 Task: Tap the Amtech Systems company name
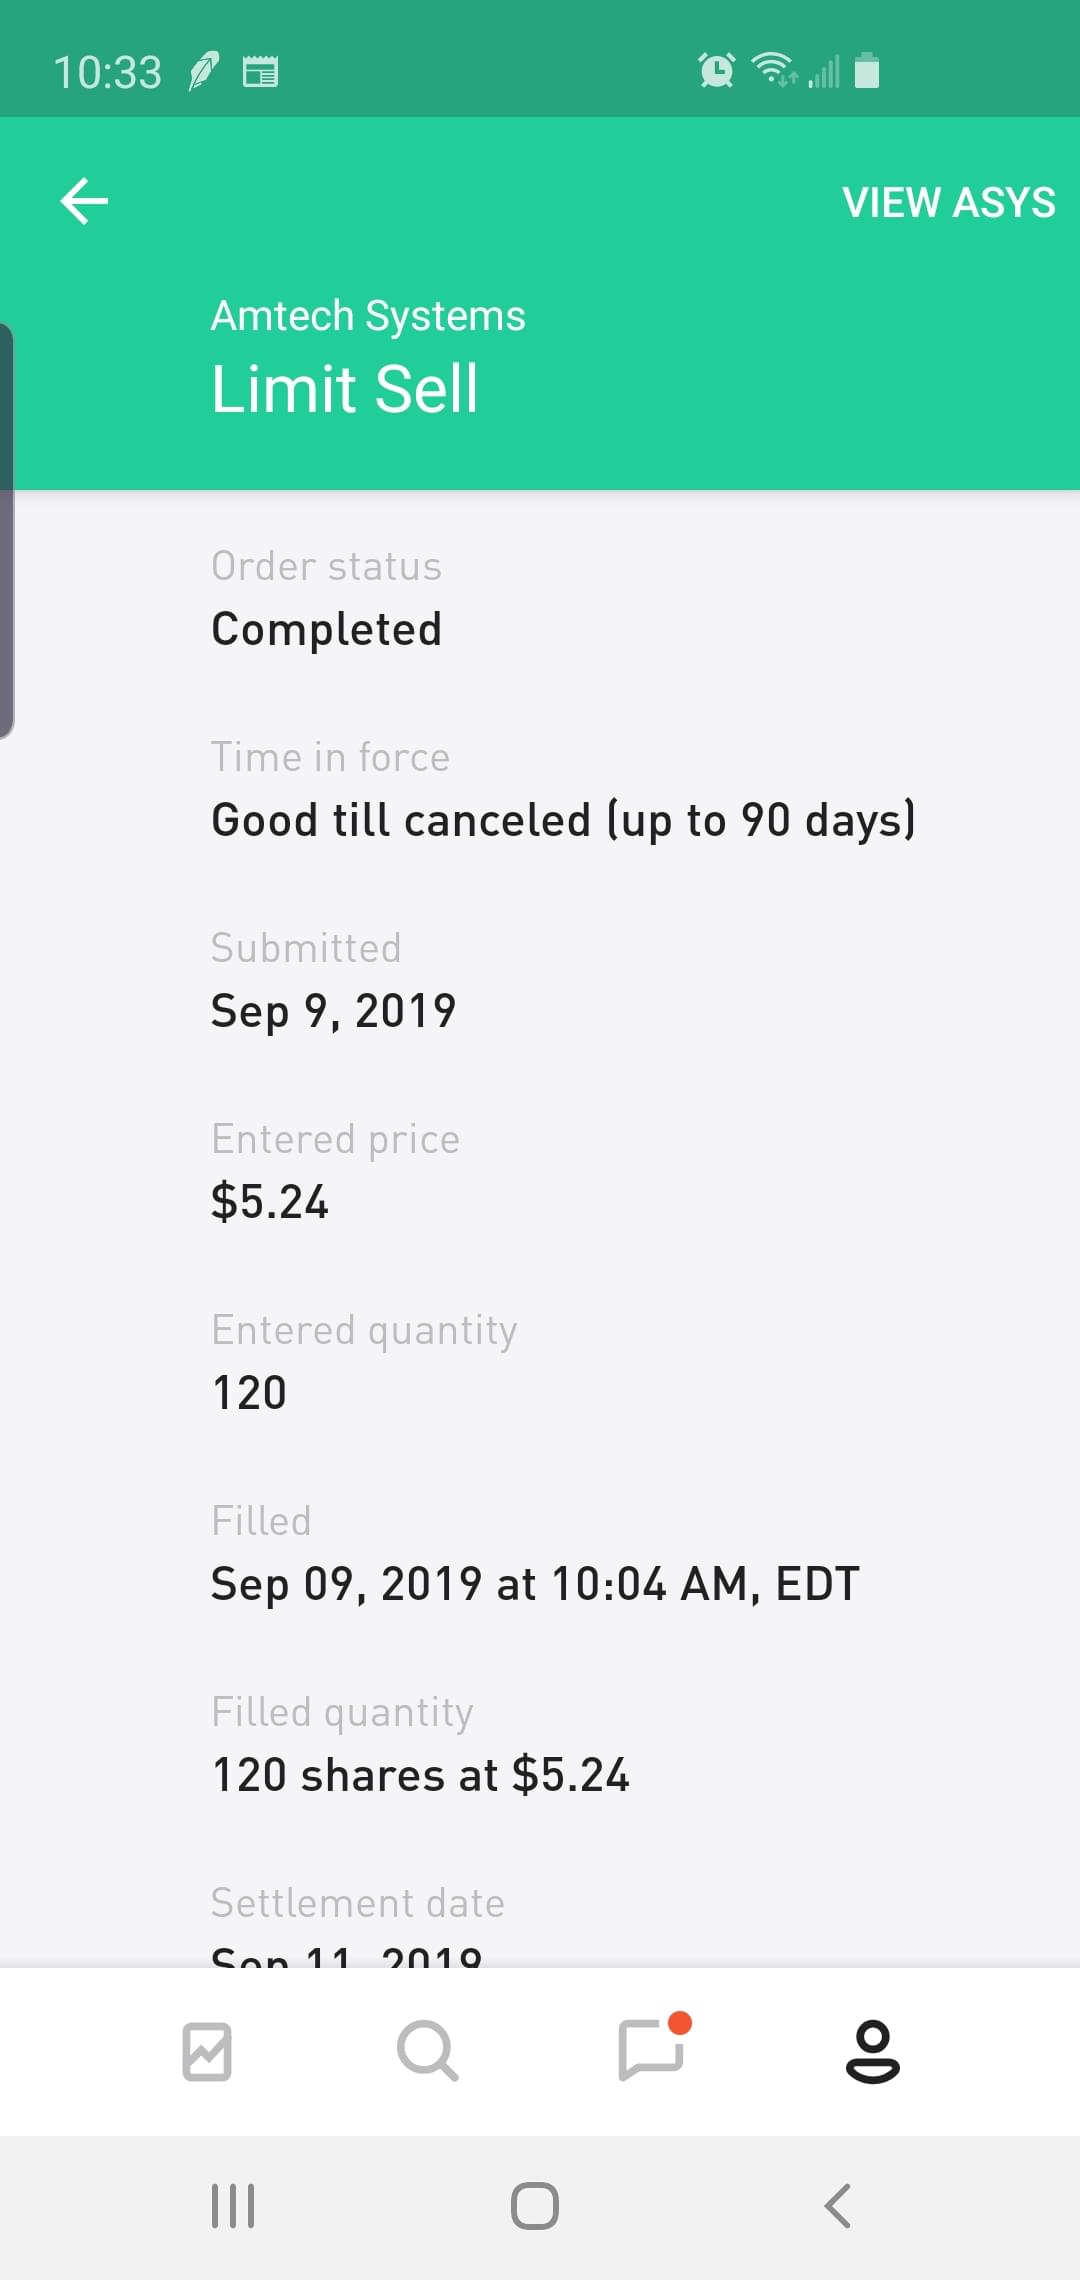(368, 315)
